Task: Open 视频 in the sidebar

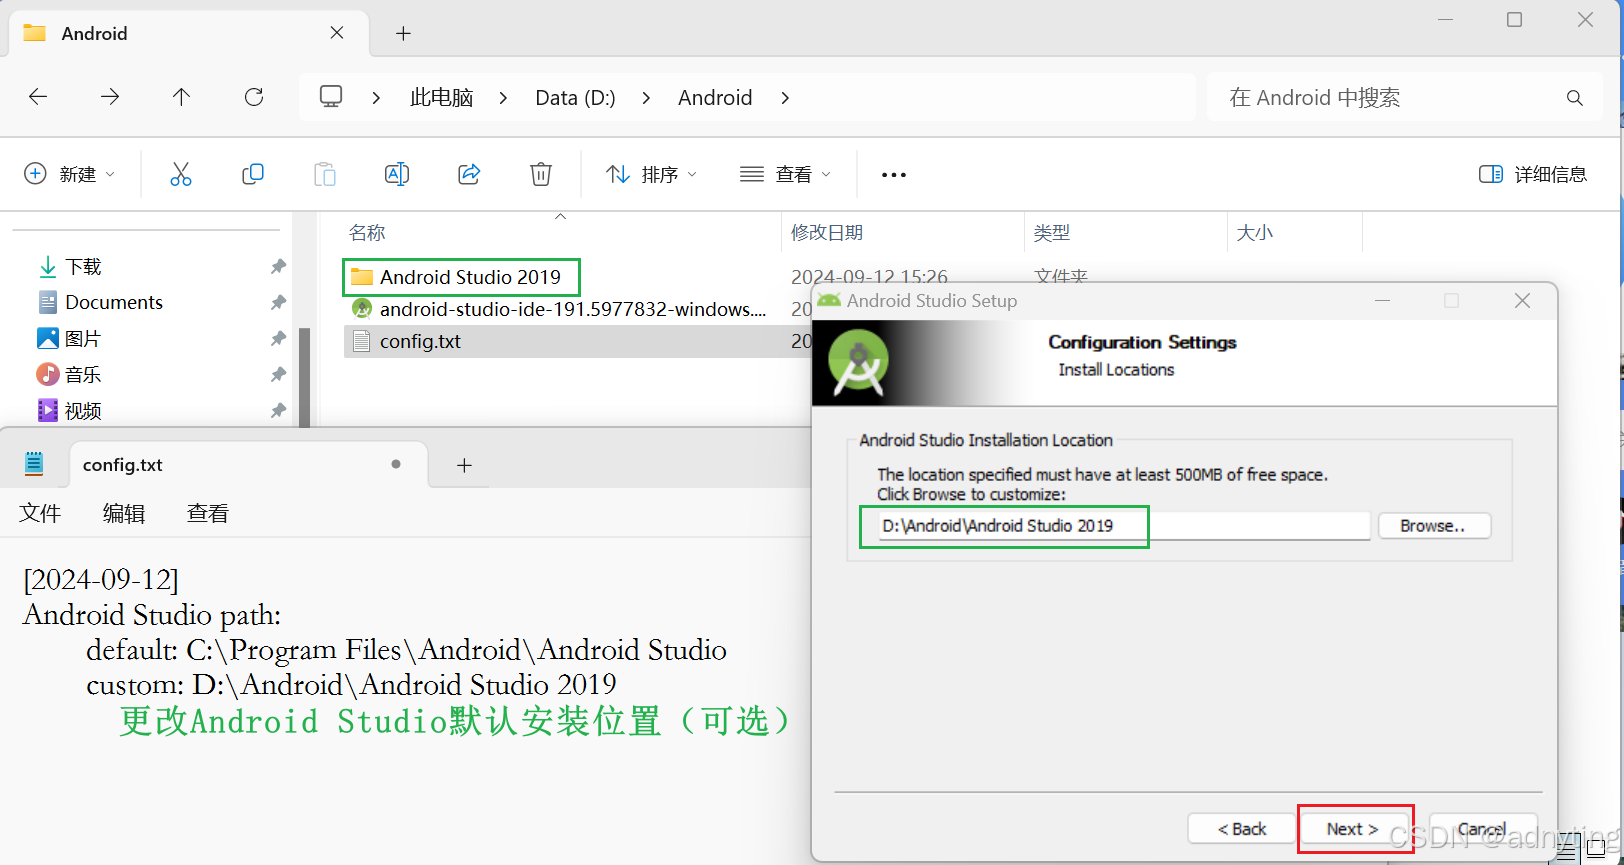Action: click(x=70, y=411)
